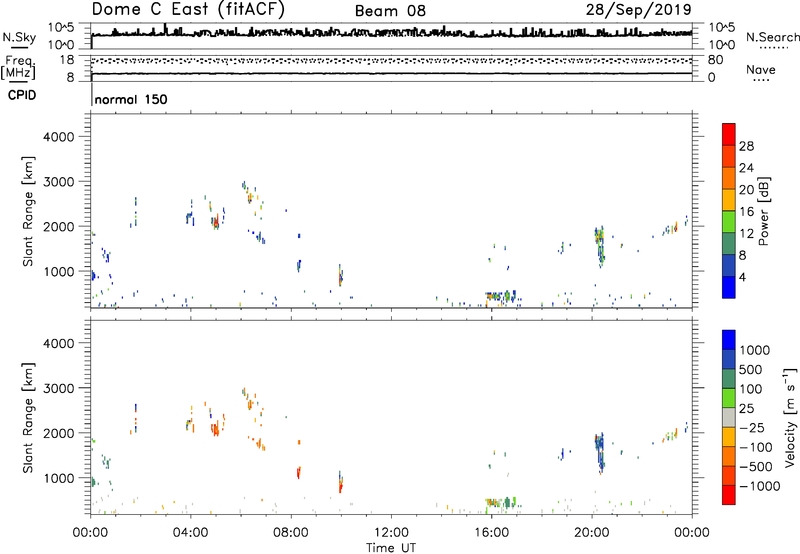Screen dimensions: 800x554
Task: Click the red velocity echo near 08:15 UT
Action: pyautogui.click(x=299, y=472)
